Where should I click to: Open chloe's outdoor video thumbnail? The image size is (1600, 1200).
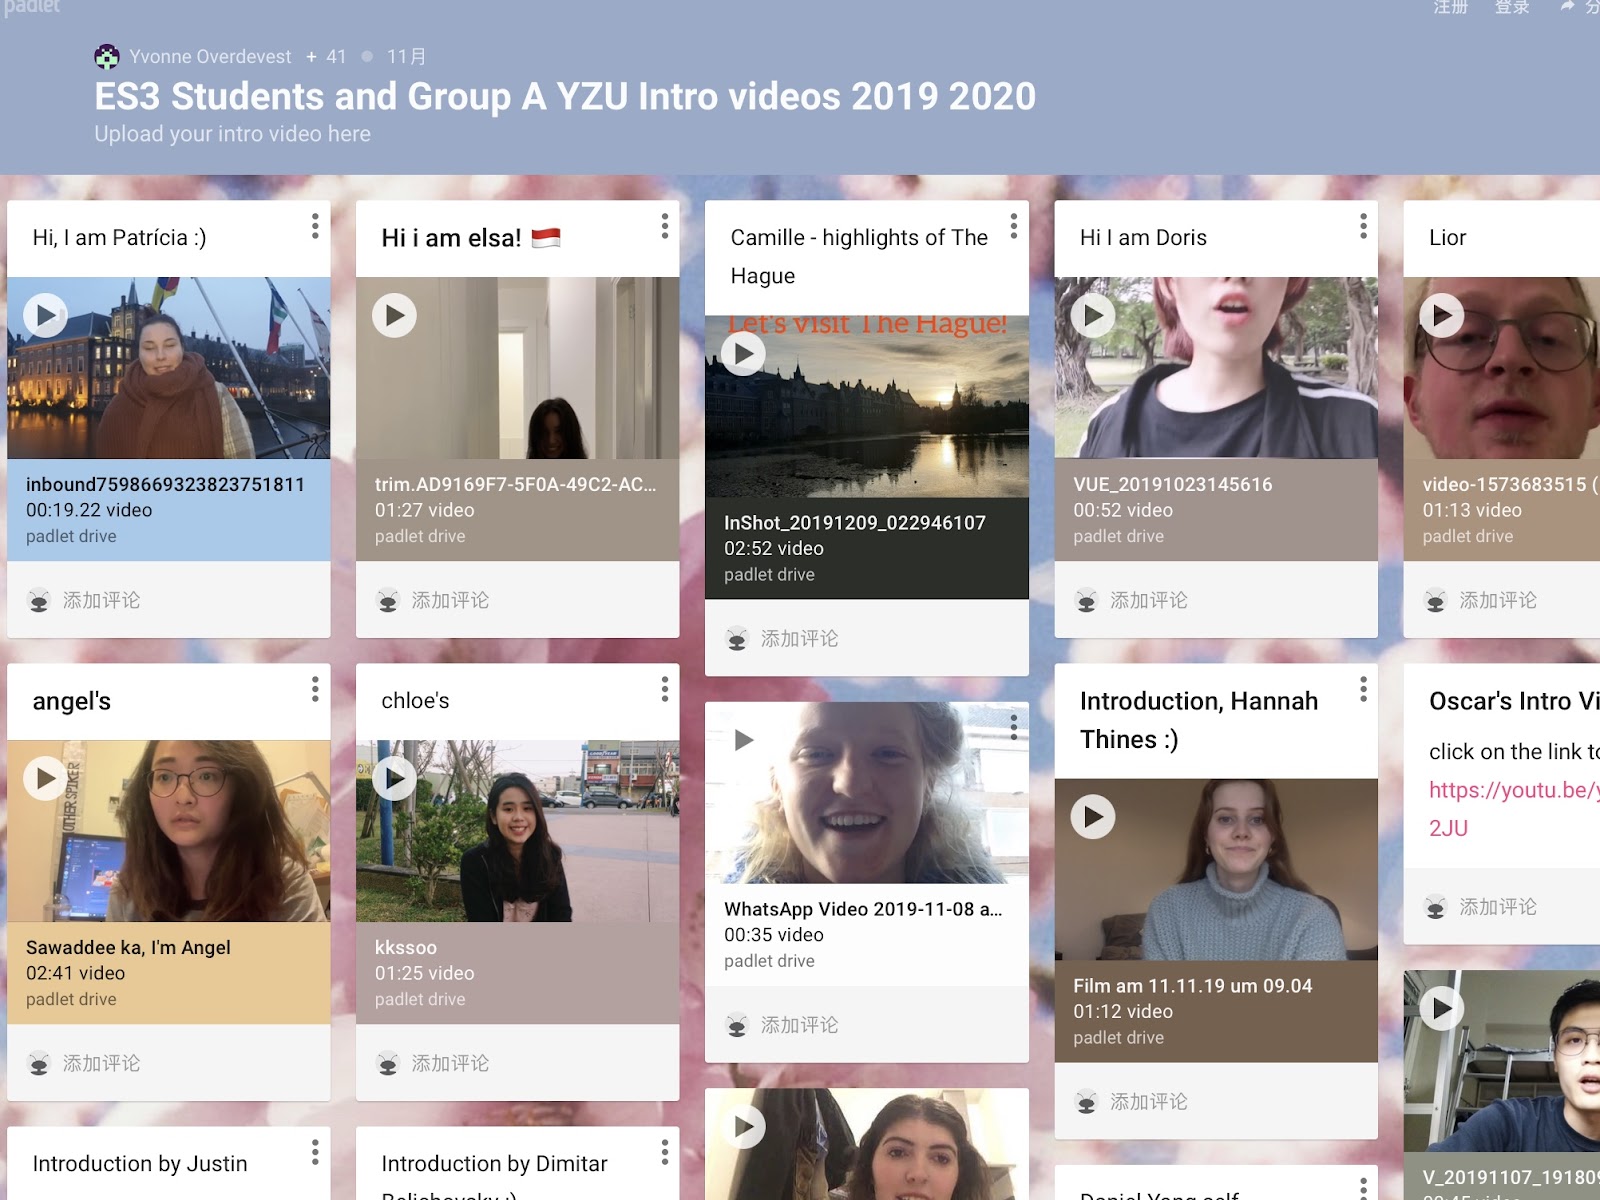517,831
